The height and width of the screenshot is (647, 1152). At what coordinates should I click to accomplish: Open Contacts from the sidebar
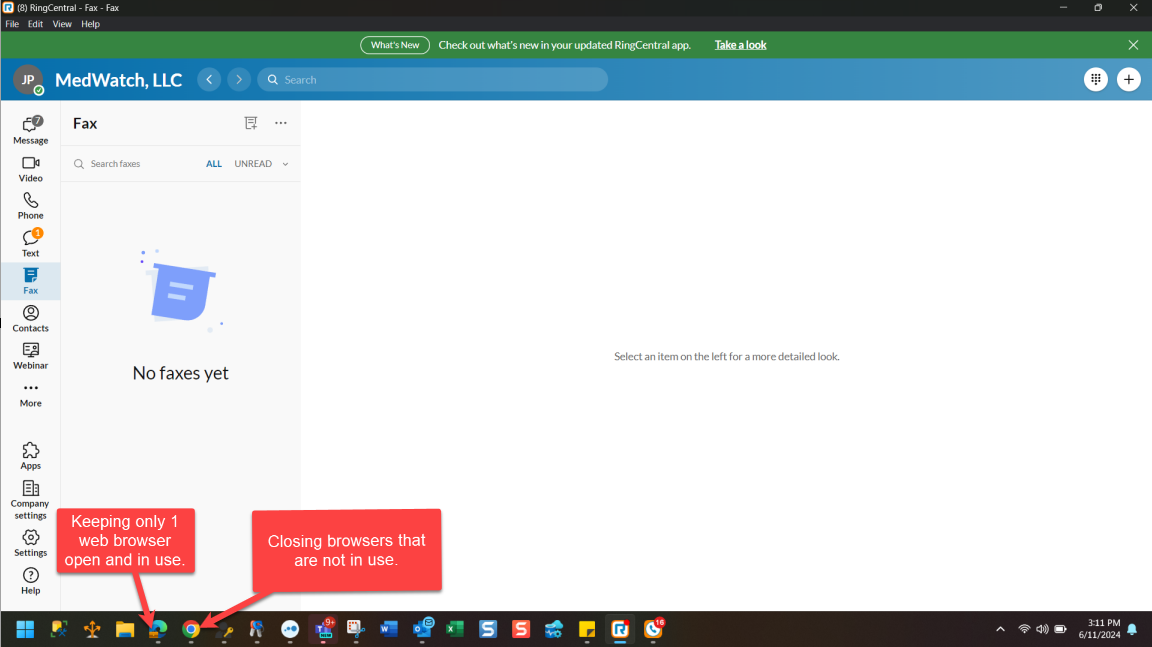(30, 318)
